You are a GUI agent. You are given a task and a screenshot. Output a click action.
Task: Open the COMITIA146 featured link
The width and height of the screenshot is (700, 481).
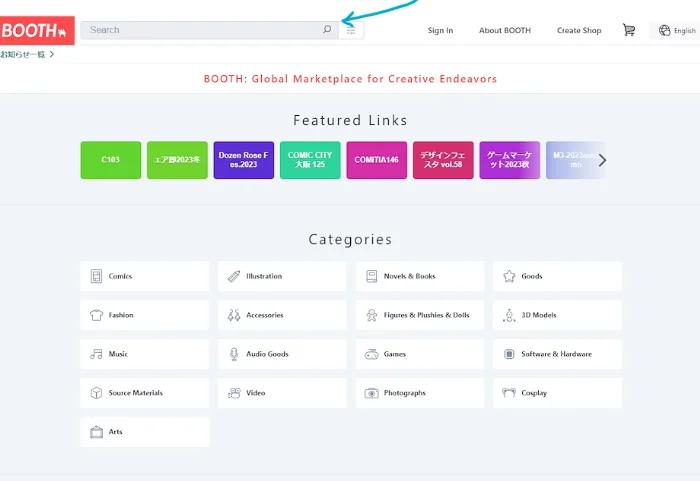click(x=377, y=160)
